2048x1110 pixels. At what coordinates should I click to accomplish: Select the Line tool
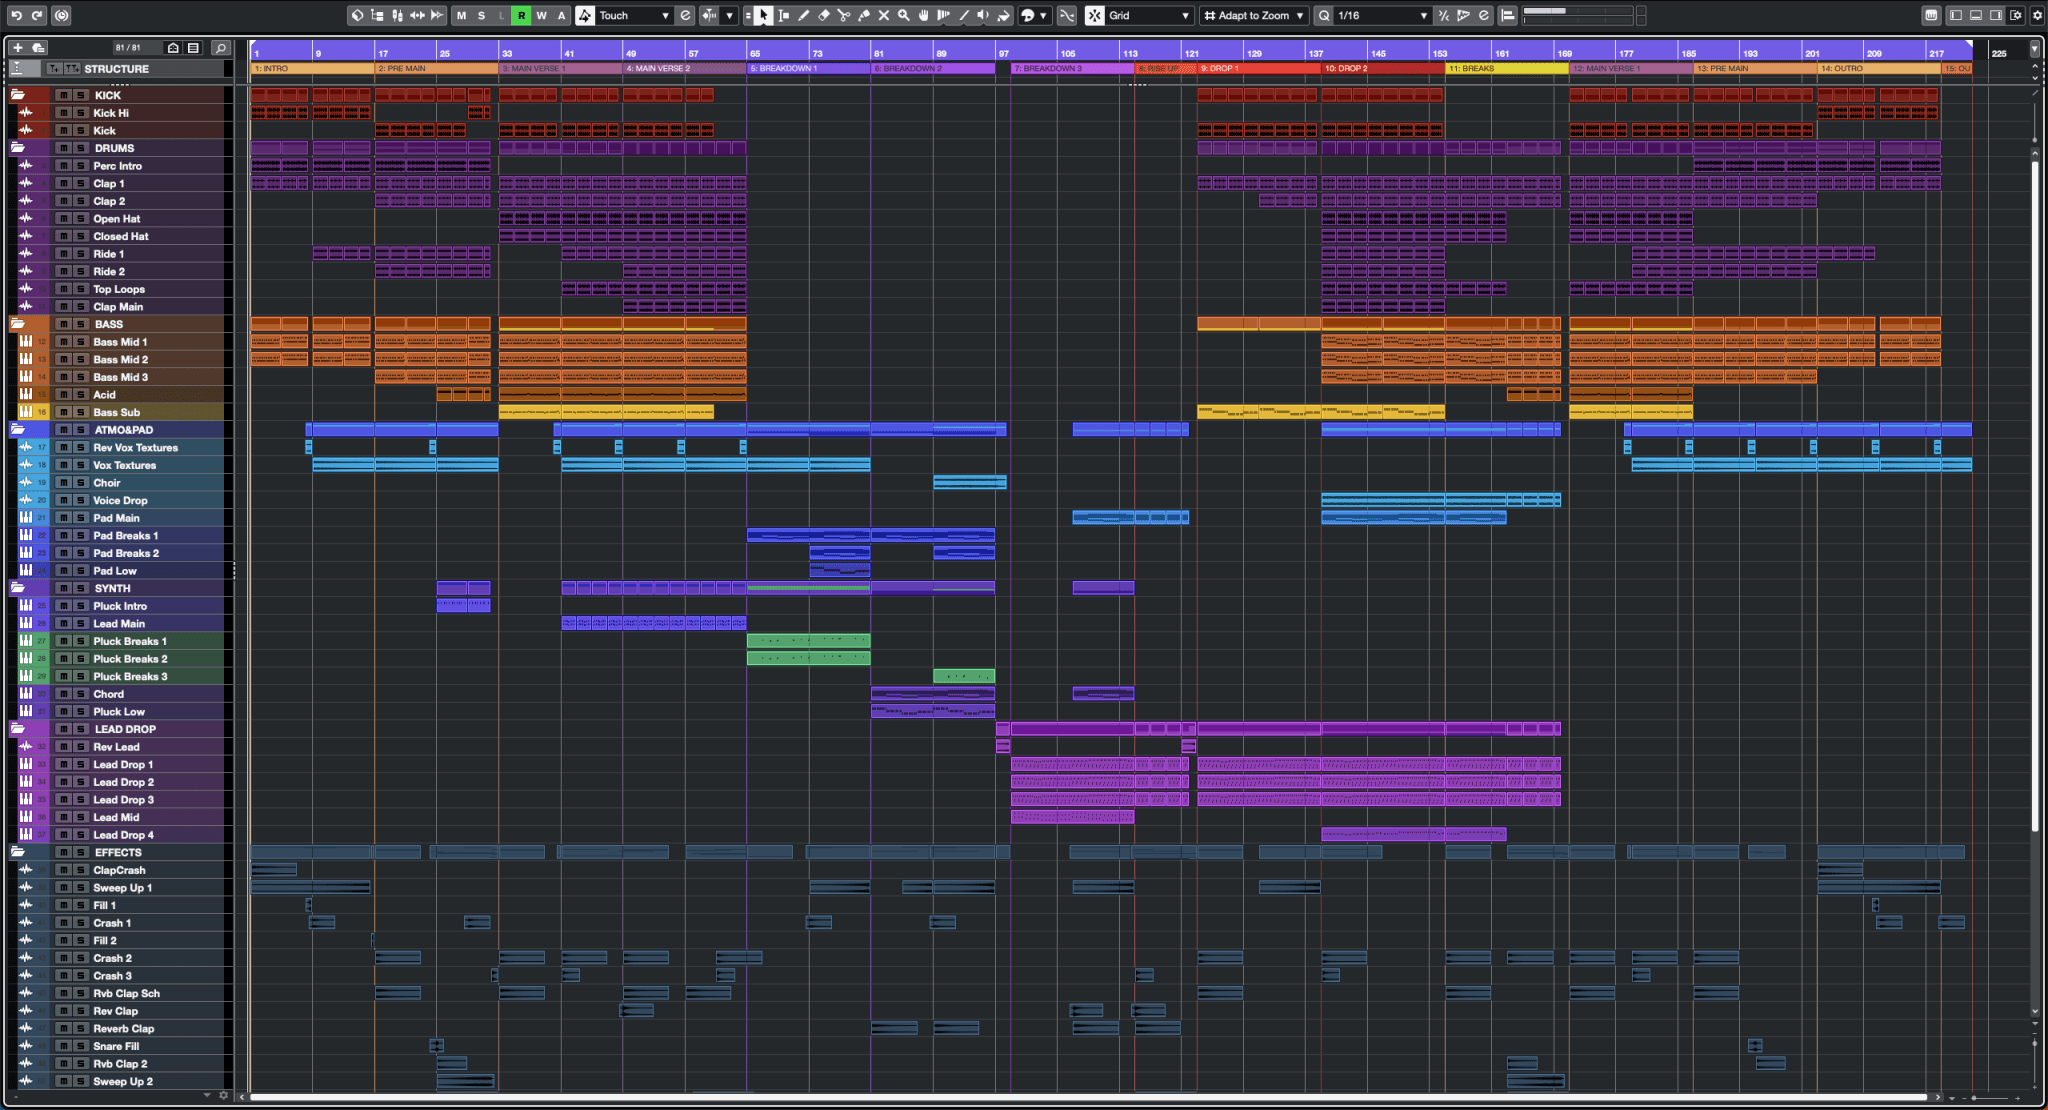coord(965,15)
